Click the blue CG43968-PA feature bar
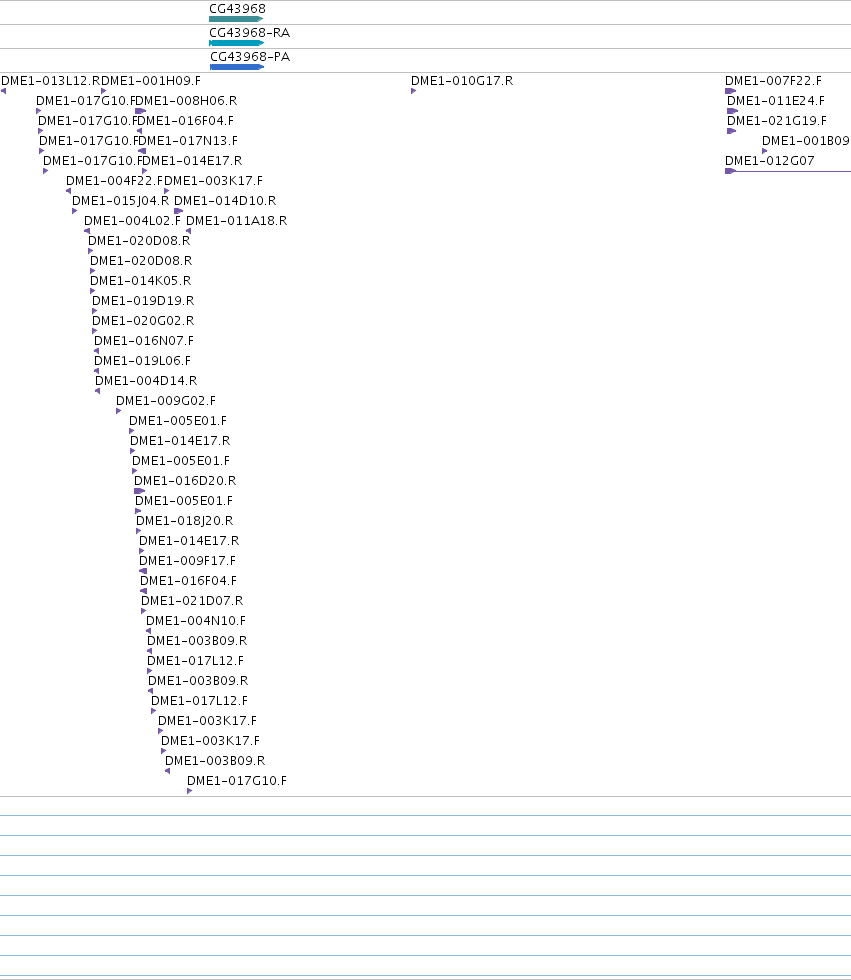This screenshot has width=851, height=980. pos(237,66)
